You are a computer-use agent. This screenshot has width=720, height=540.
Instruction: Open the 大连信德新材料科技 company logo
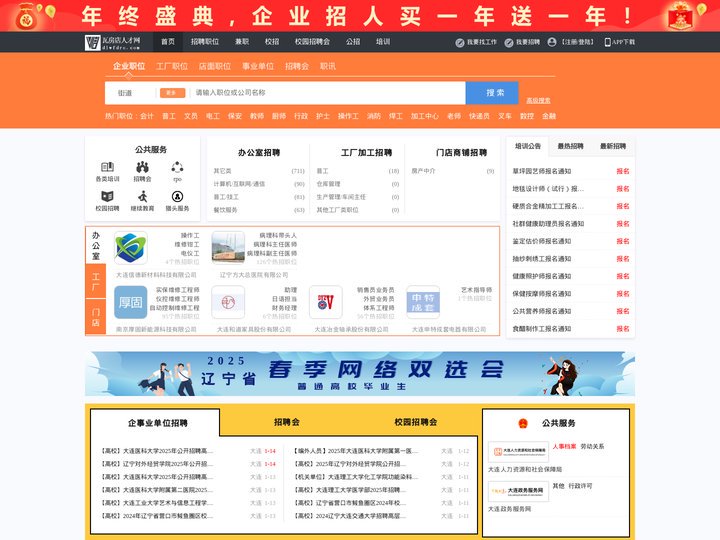pos(130,248)
